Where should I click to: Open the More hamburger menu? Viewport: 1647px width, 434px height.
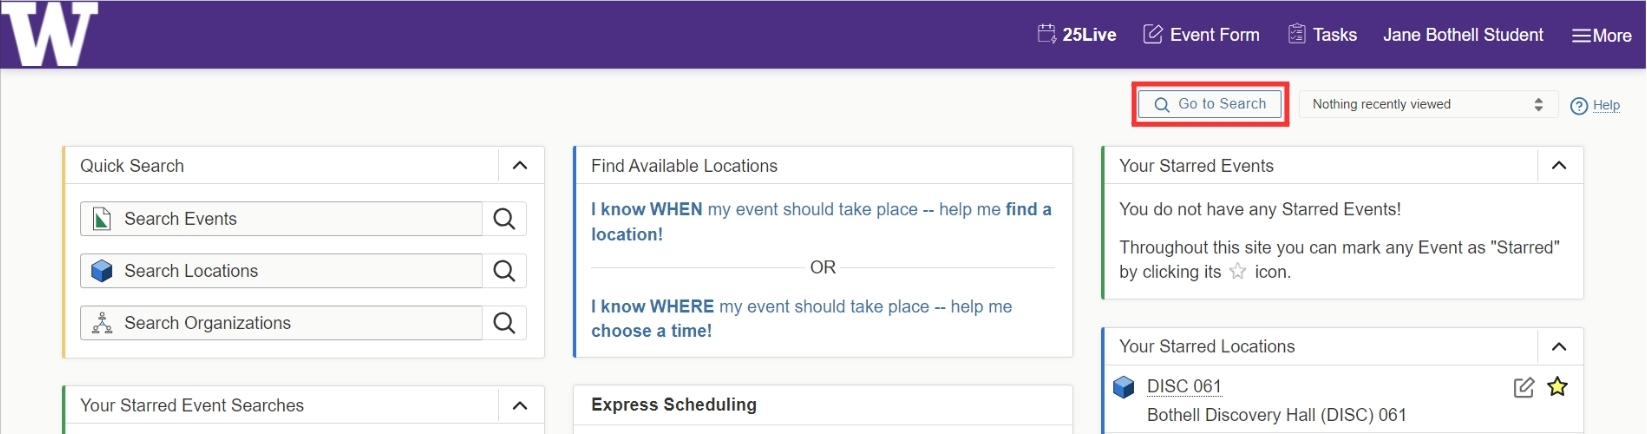1601,36
